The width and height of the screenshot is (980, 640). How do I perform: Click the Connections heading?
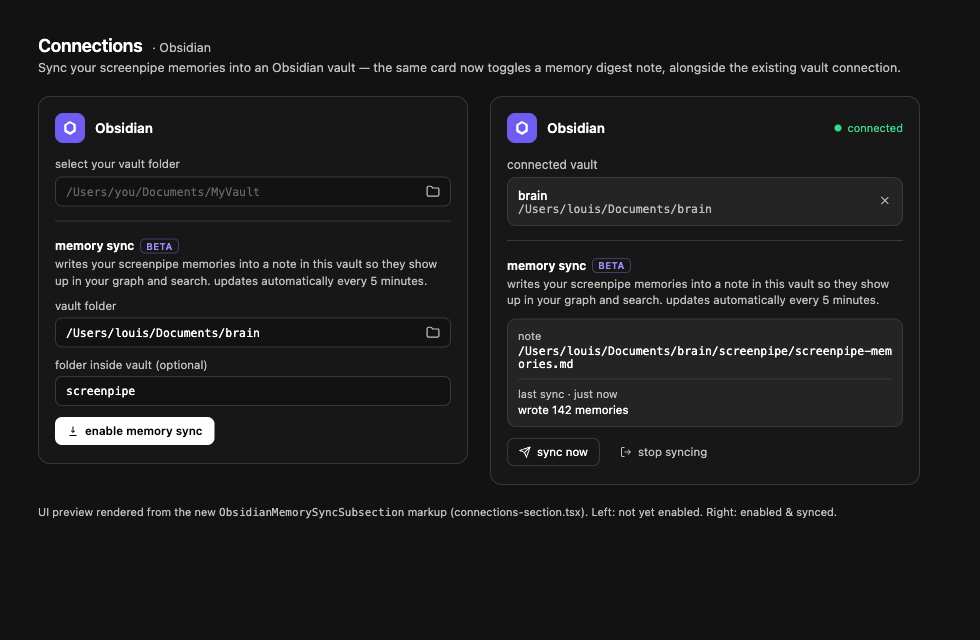click(91, 46)
